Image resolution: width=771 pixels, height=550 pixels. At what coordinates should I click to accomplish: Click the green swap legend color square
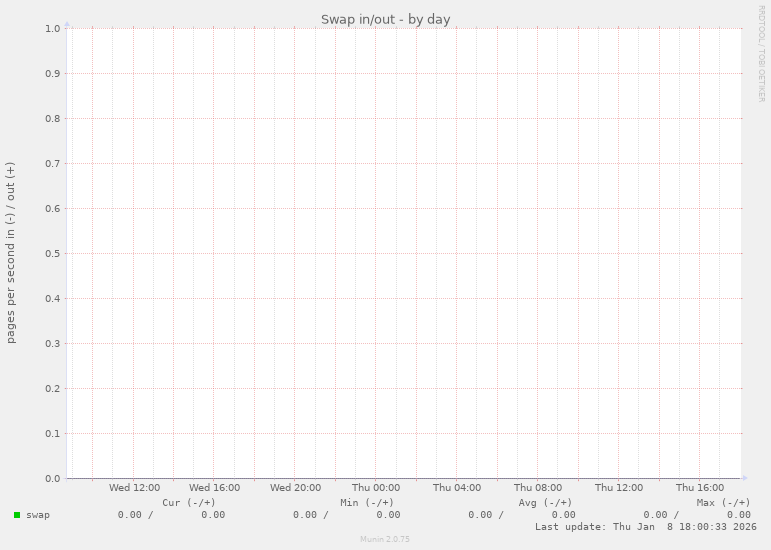click(x=17, y=515)
